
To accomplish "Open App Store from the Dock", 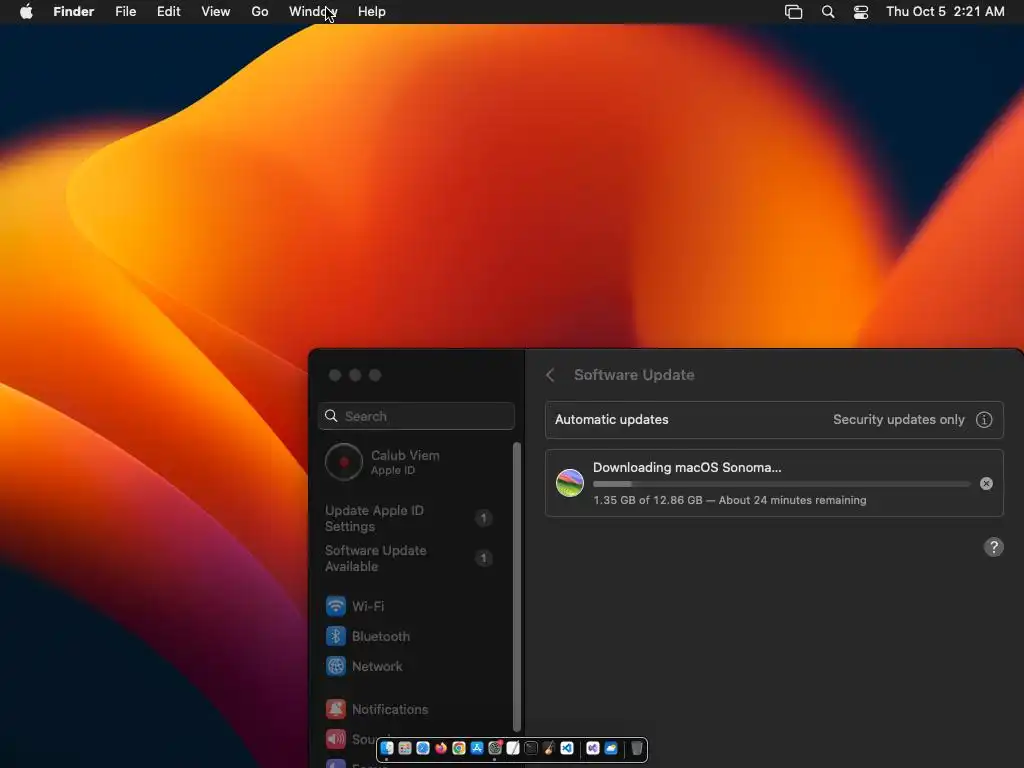I will pos(477,748).
